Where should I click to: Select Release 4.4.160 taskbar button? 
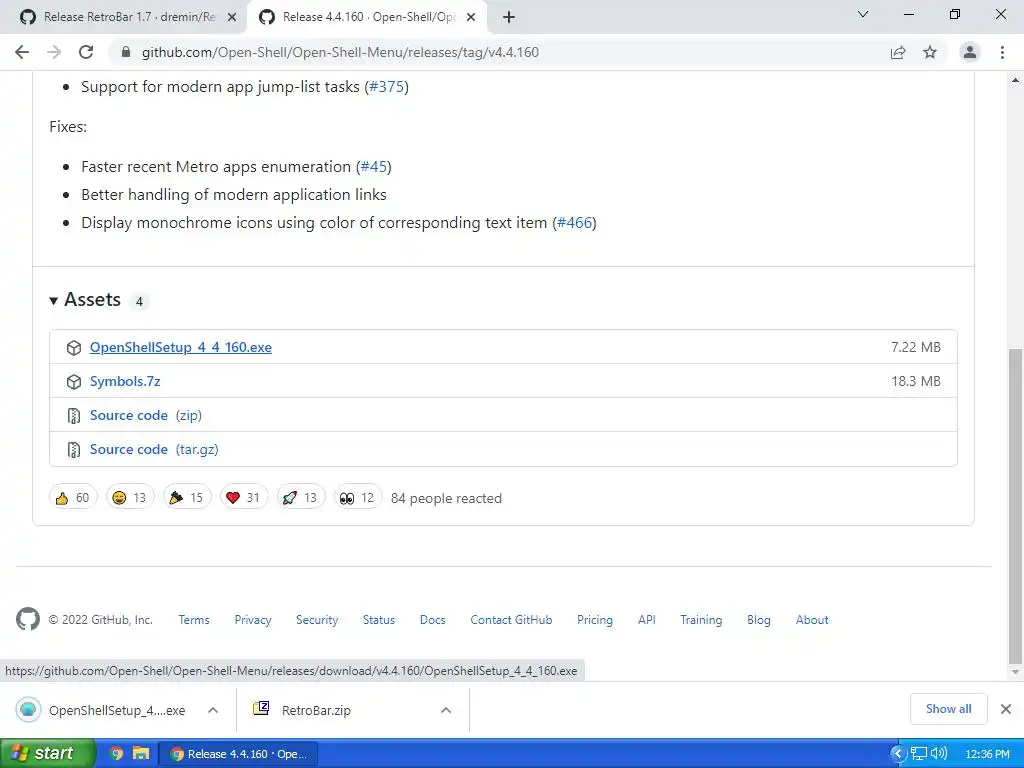click(x=238, y=754)
